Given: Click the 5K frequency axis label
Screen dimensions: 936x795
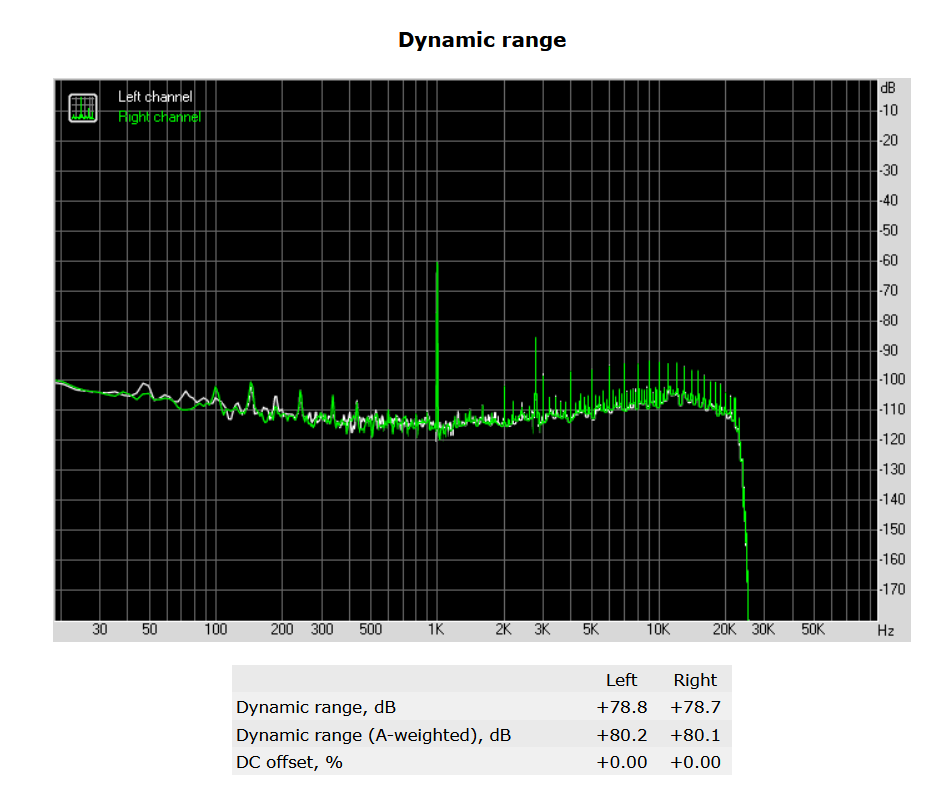Looking at the screenshot, I should [590, 630].
